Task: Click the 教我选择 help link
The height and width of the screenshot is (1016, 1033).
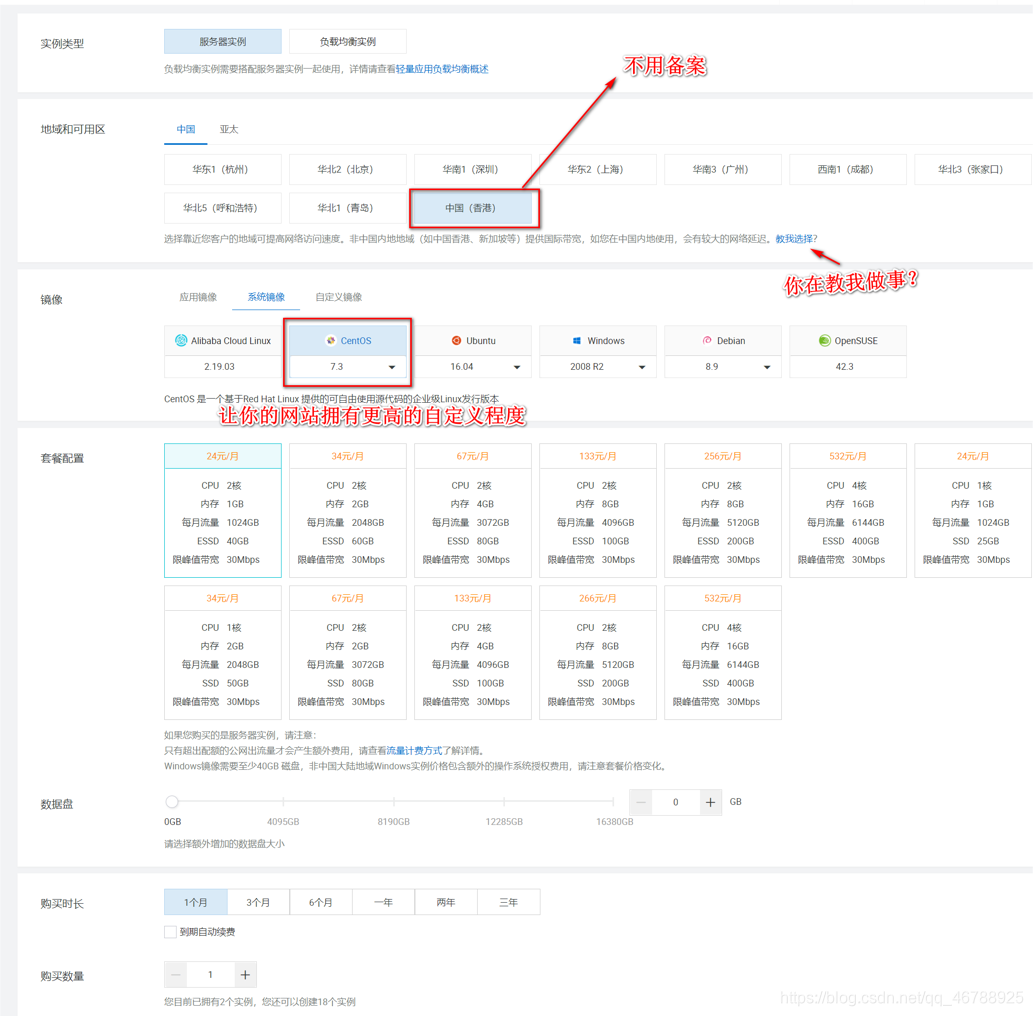Action: coord(794,239)
